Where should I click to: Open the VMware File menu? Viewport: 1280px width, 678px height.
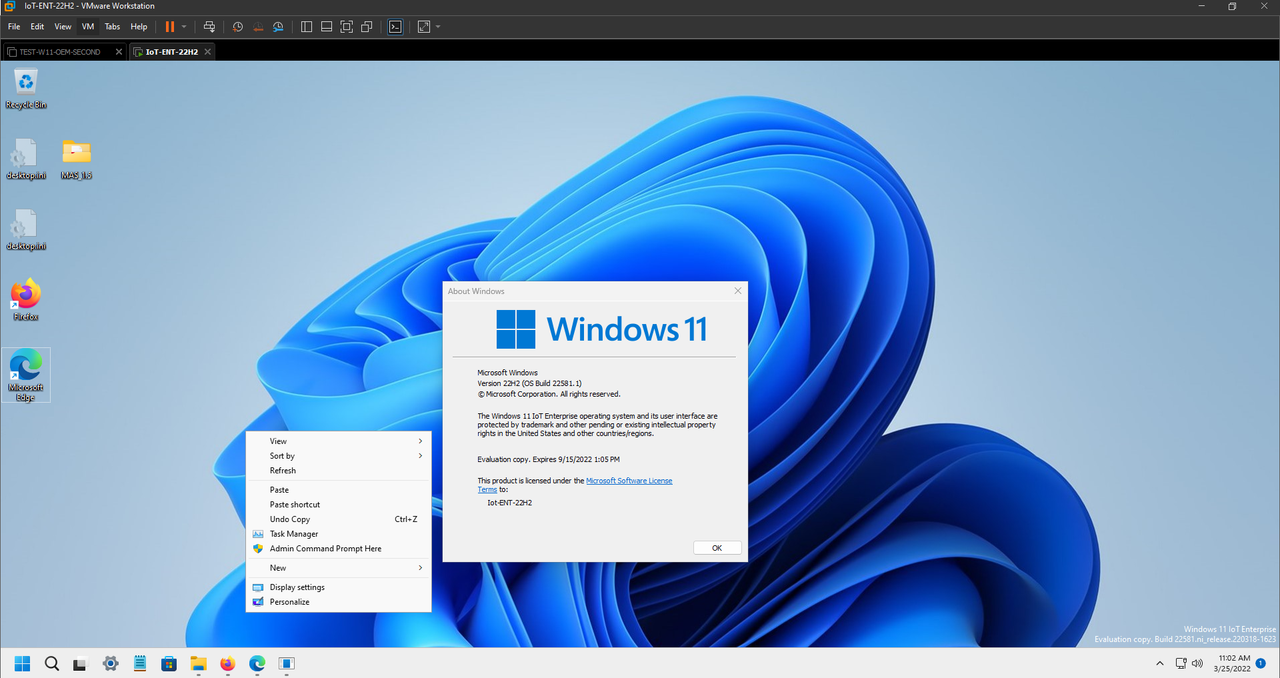pos(14,27)
